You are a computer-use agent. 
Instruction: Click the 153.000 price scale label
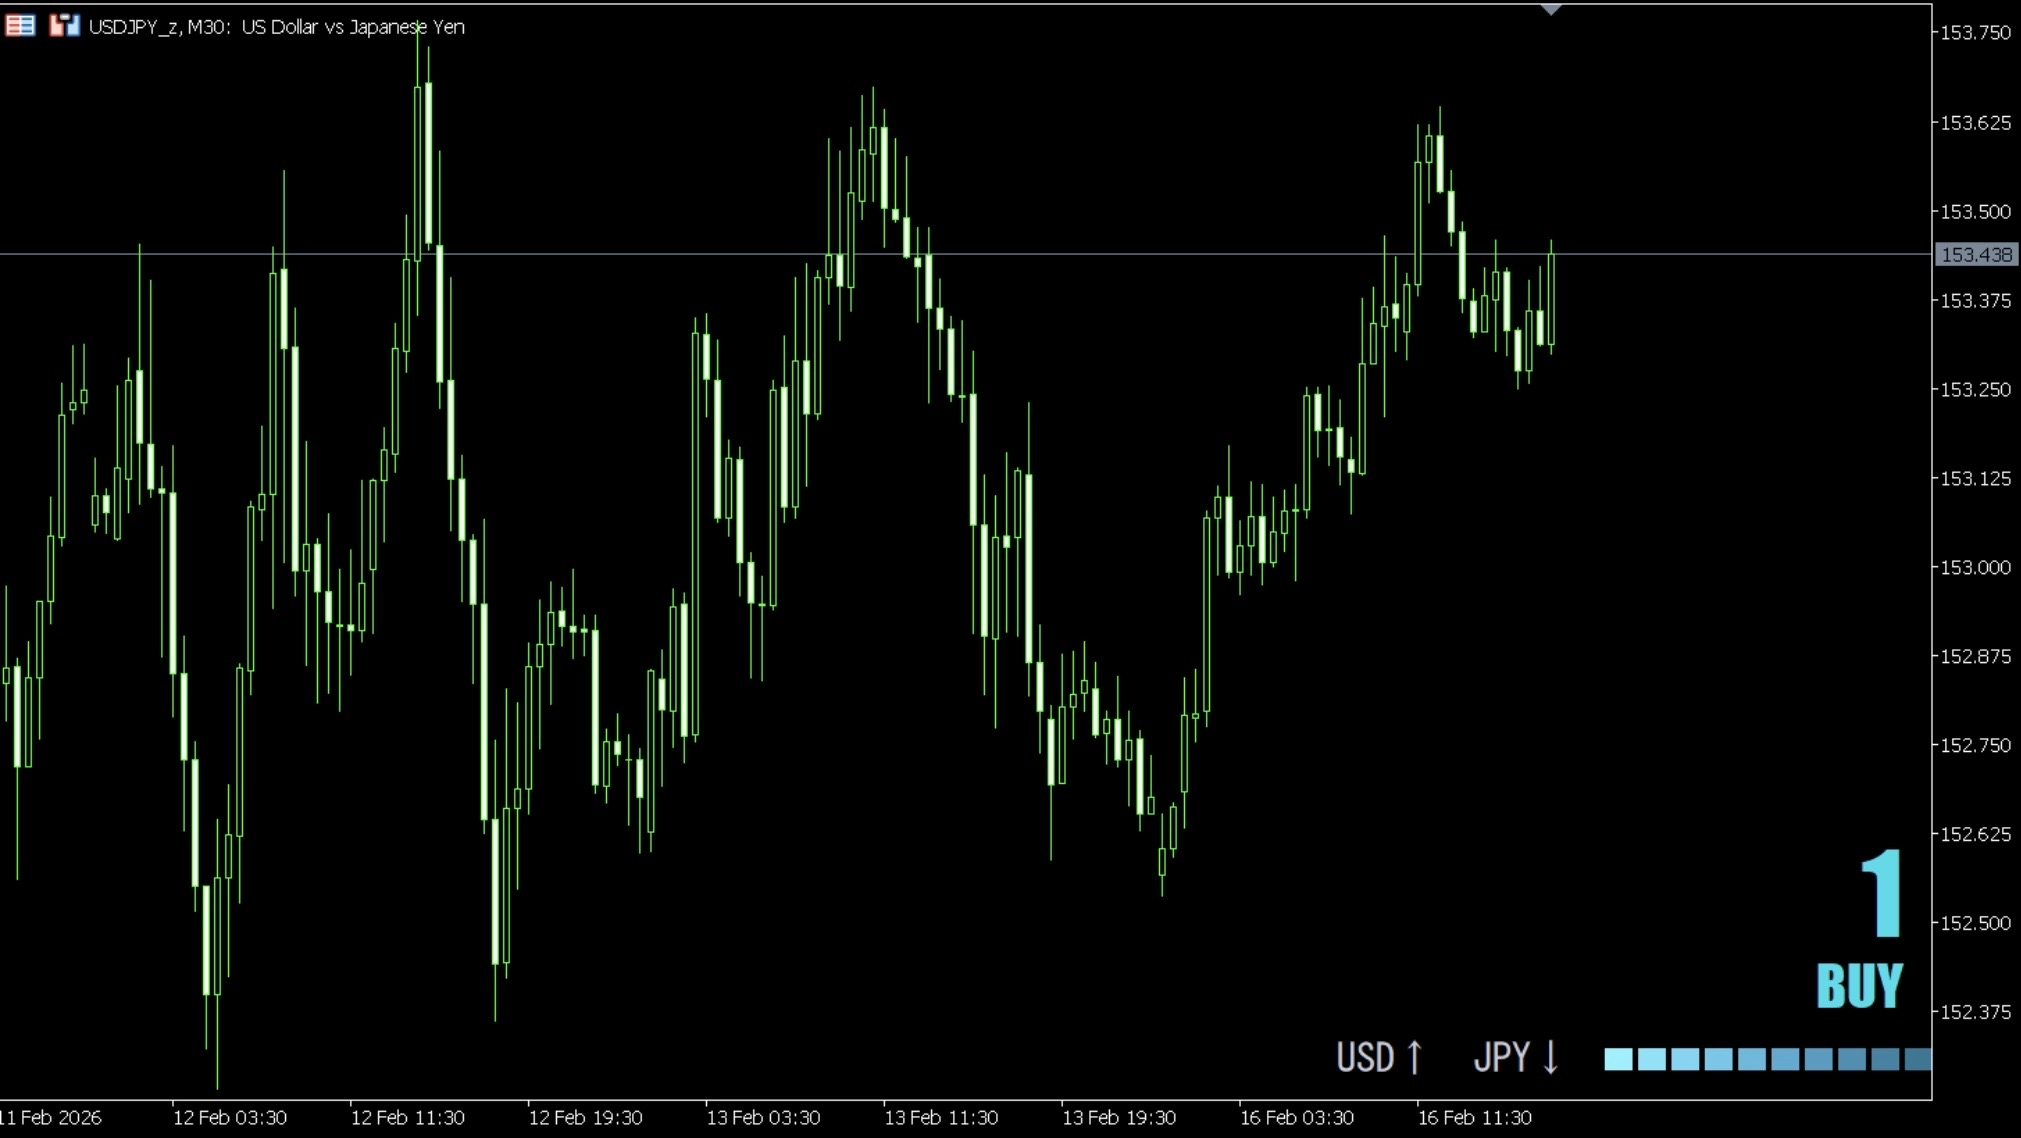point(1974,567)
